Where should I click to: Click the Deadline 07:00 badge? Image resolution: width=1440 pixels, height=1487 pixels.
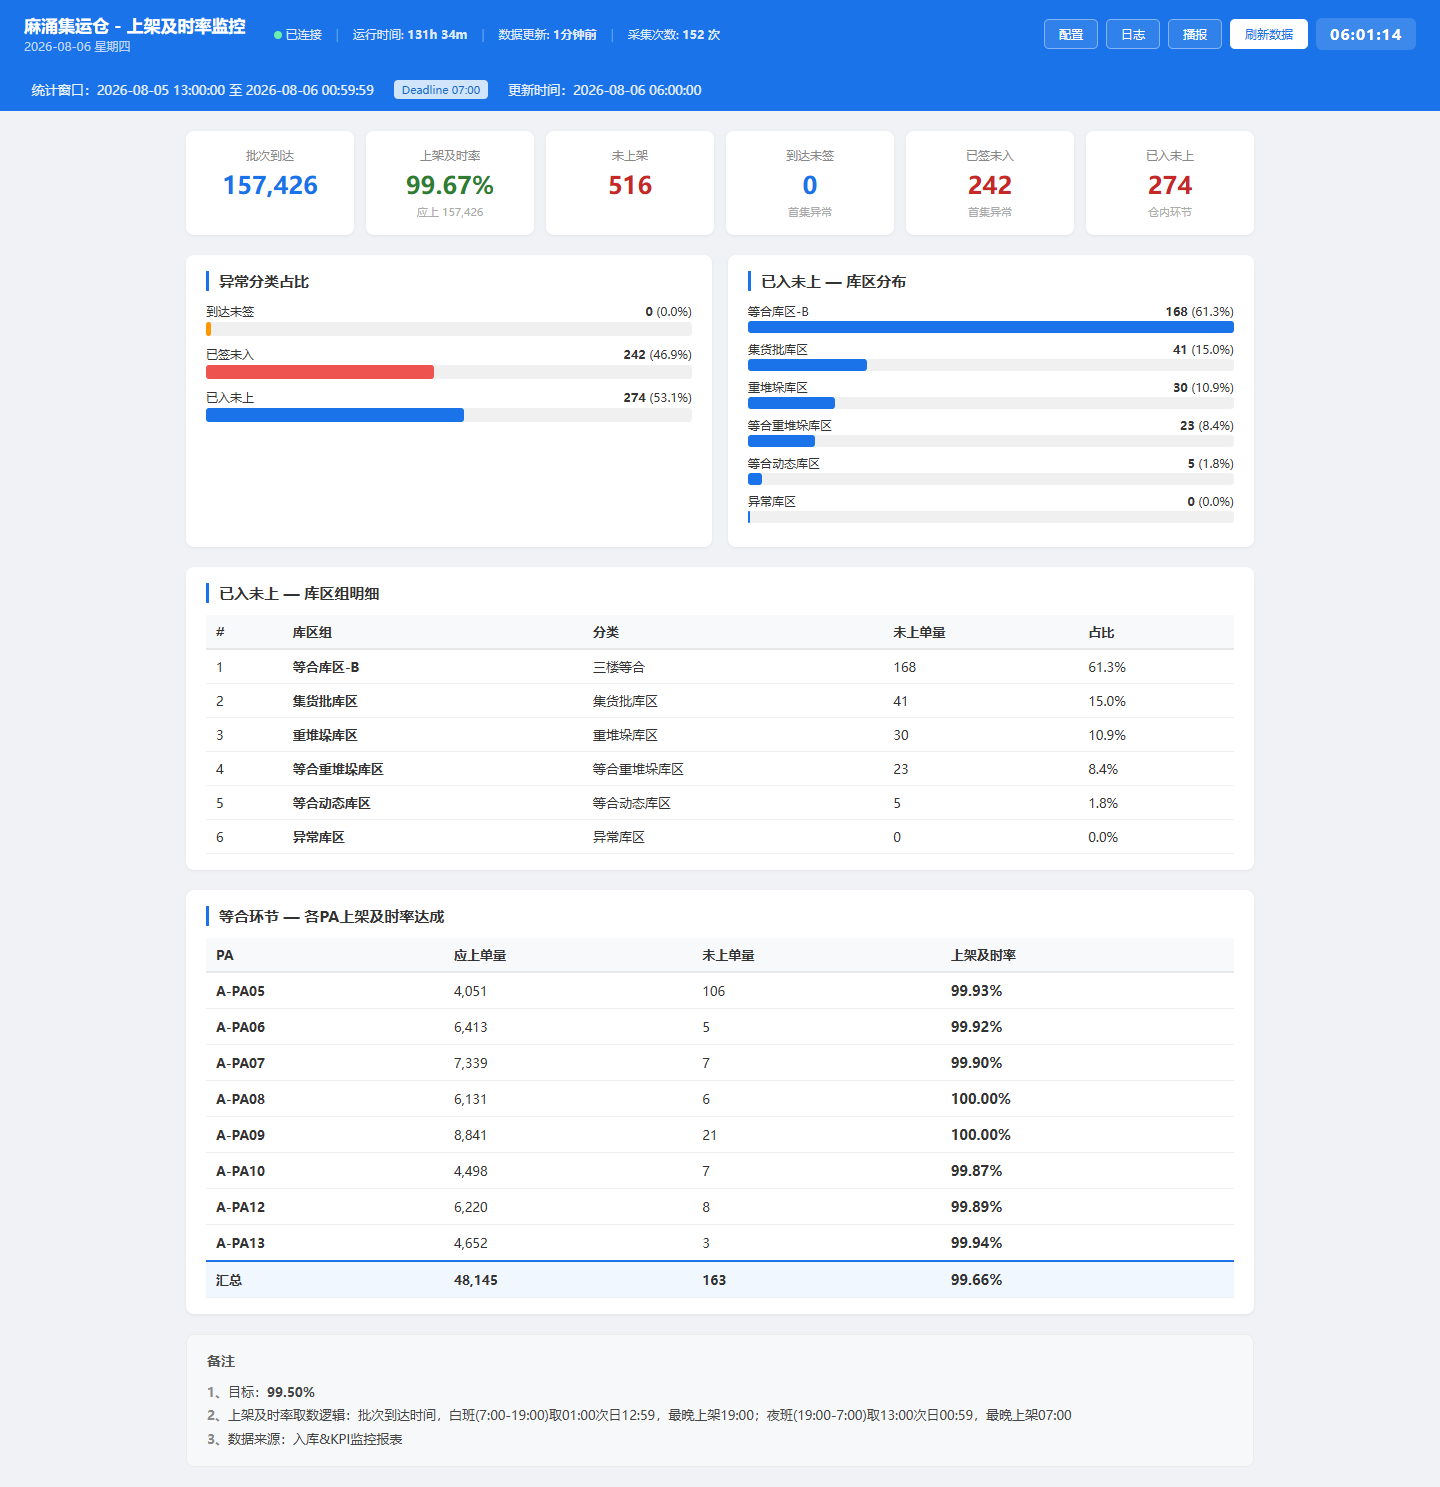click(x=441, y=90)
